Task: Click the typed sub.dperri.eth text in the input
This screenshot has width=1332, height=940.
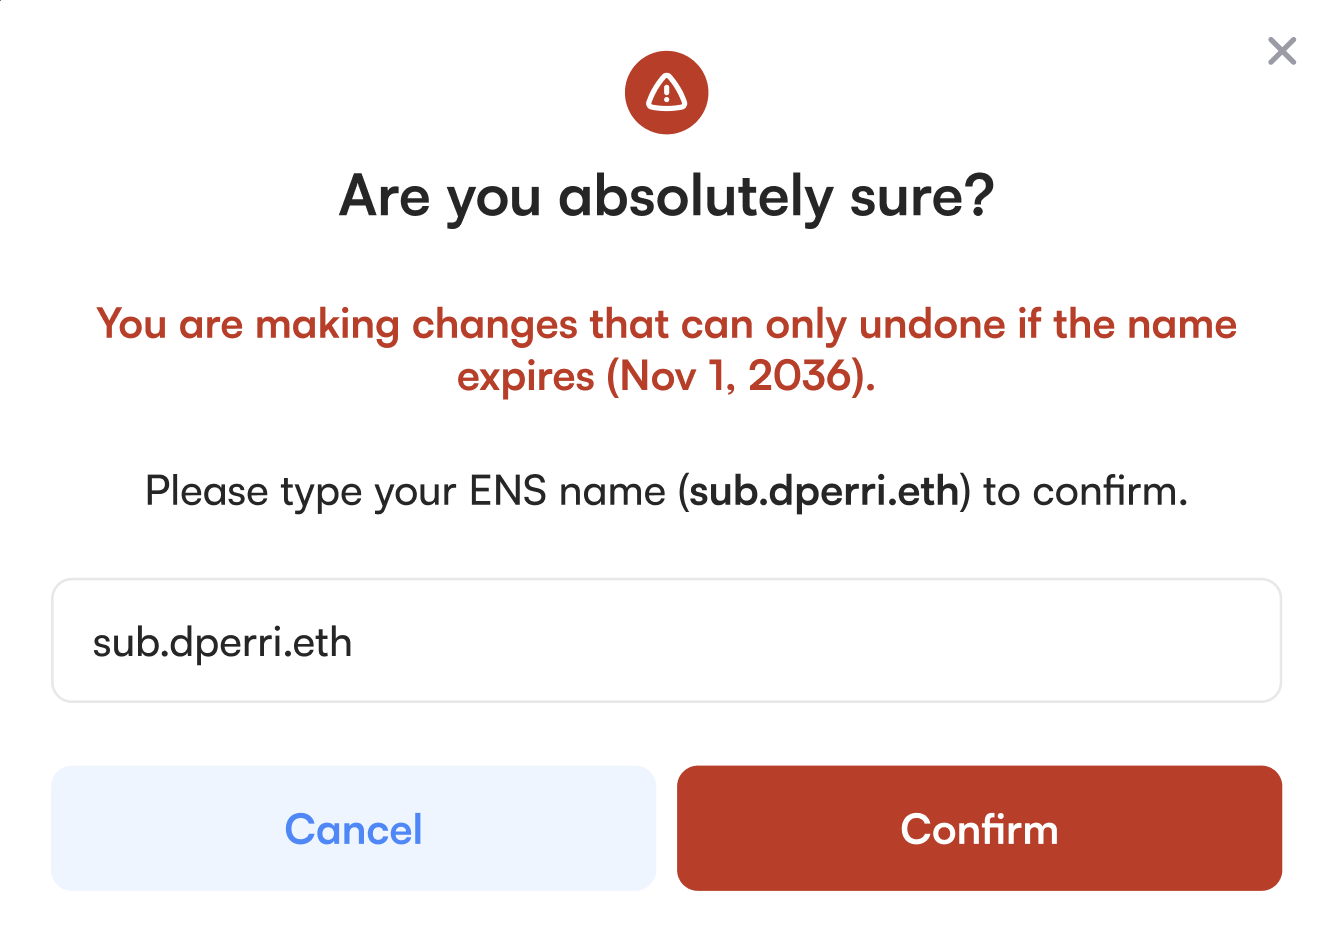Action: point(222,643)
